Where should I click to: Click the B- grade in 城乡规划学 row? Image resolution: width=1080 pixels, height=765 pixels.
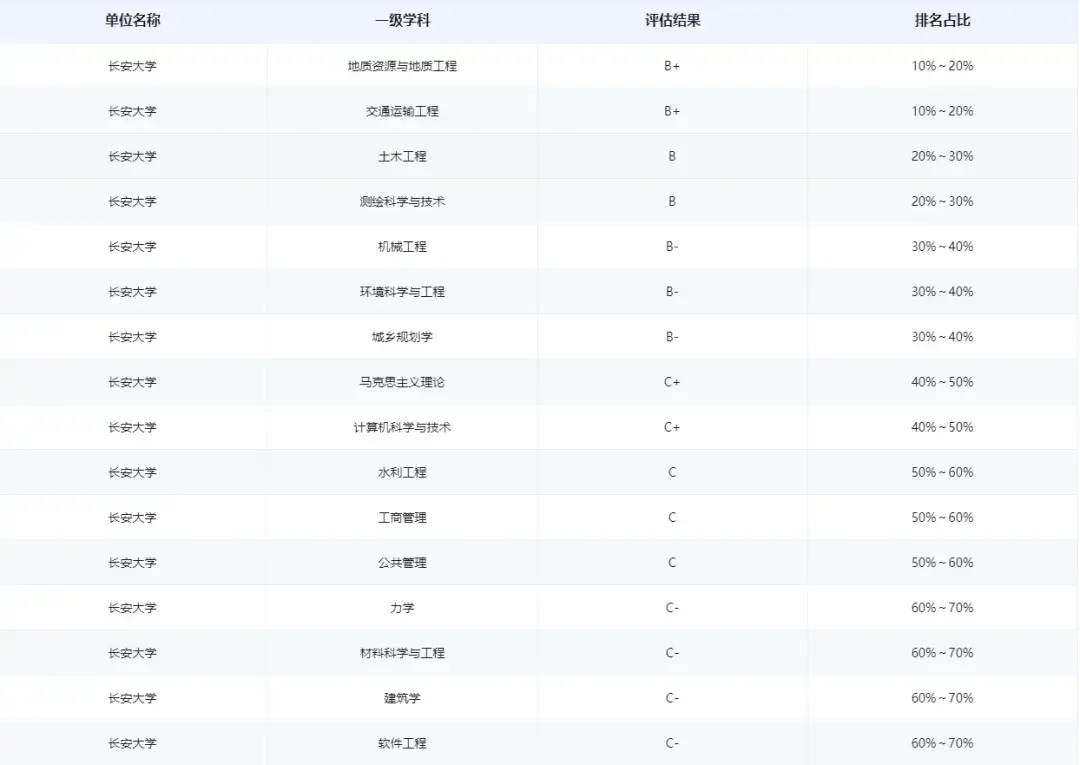pyautogui.click(x=672, y=337)
